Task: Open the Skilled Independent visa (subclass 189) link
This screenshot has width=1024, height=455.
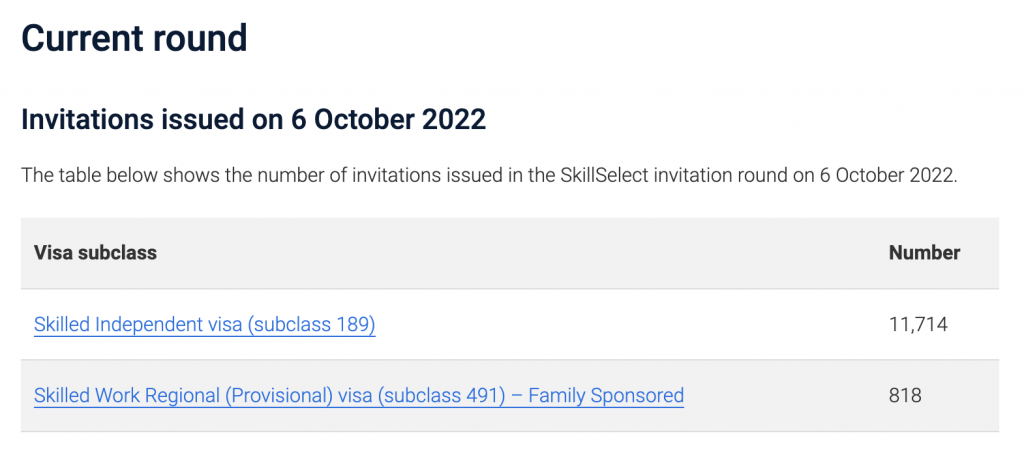Action: coord(204,324)
